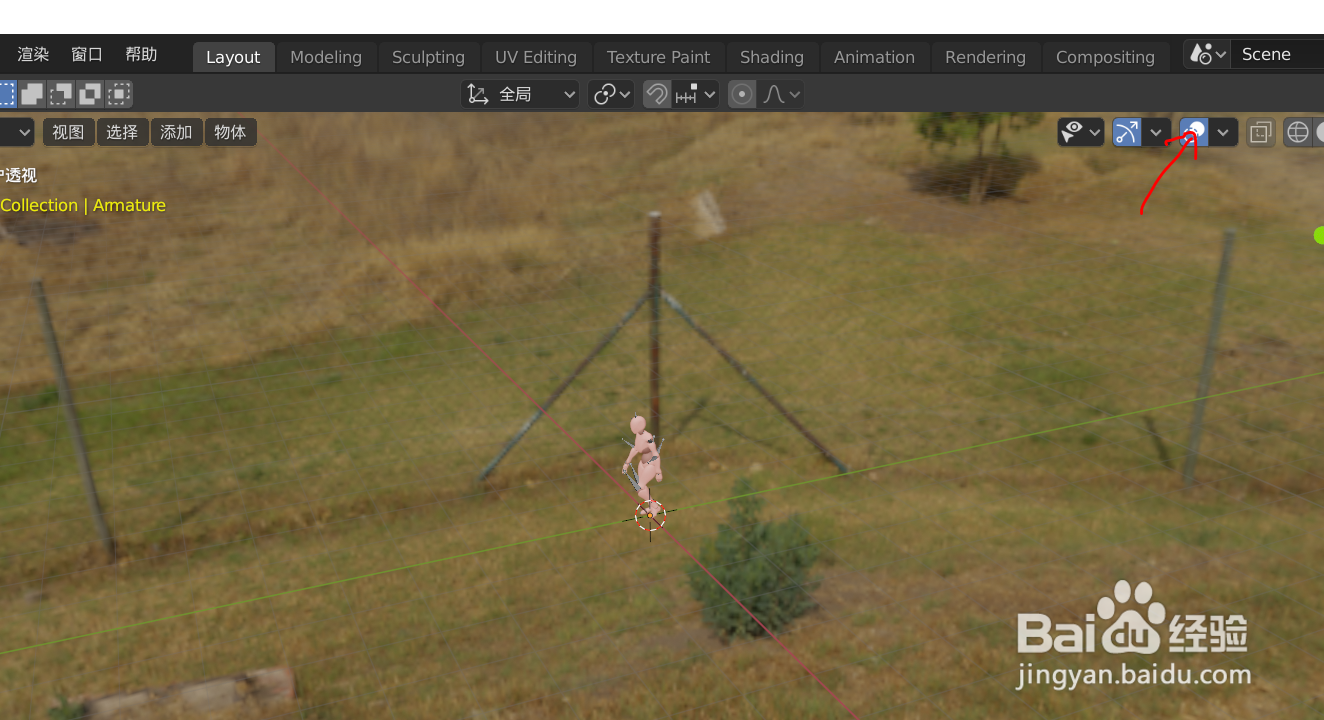
Task: Select the intersect selection mode icon
Action: (119, 94)
